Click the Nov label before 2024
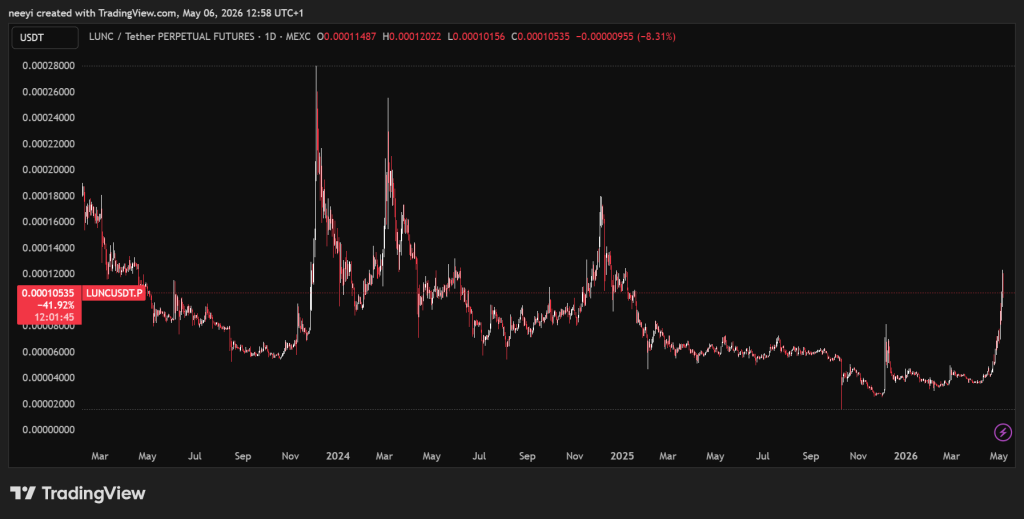Image resolution: width=1024 pixels, height=519 pixels. coord(290,456)
